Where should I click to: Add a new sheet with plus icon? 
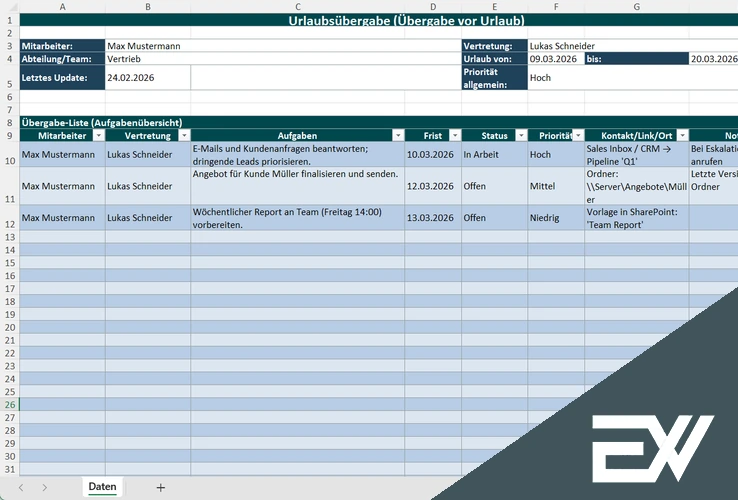click(x=160, y=488)
